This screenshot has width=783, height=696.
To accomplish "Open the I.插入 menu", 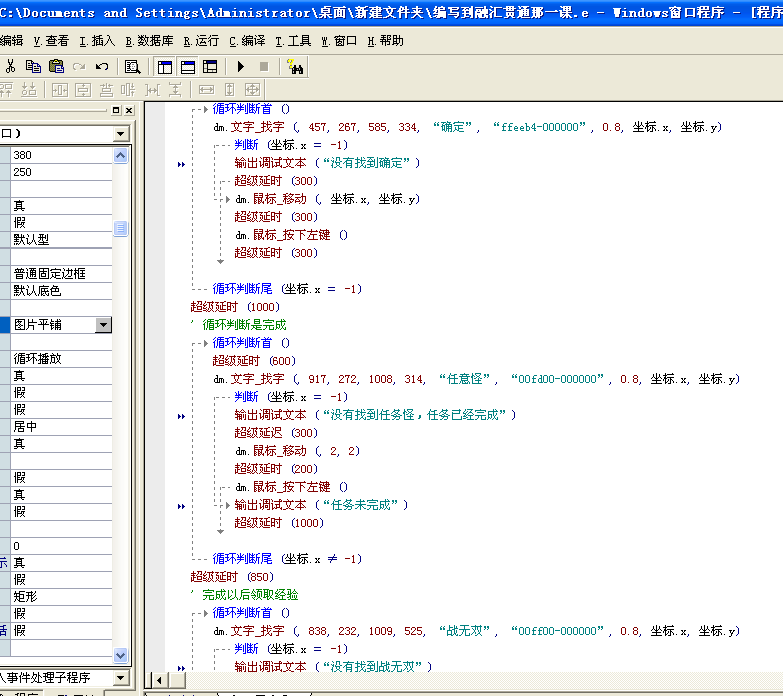I will (97, 40).
